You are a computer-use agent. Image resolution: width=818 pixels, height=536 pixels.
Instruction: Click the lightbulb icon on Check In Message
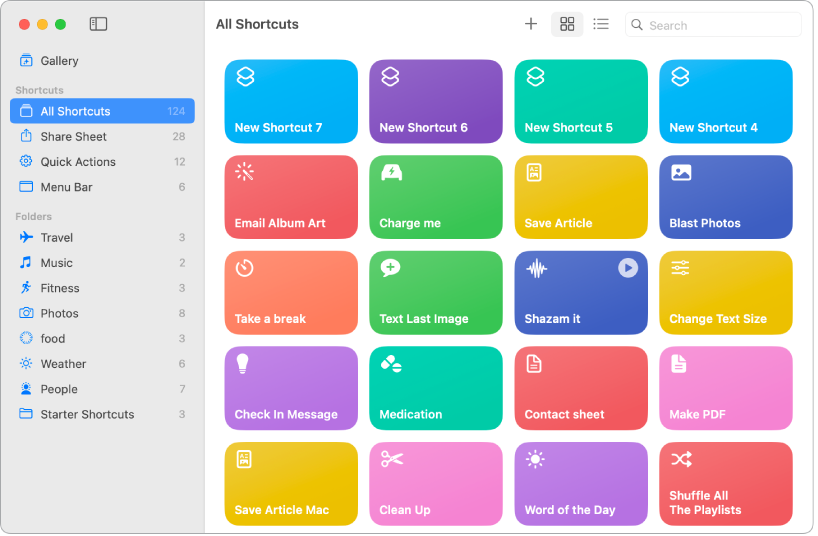coord(245,363)
